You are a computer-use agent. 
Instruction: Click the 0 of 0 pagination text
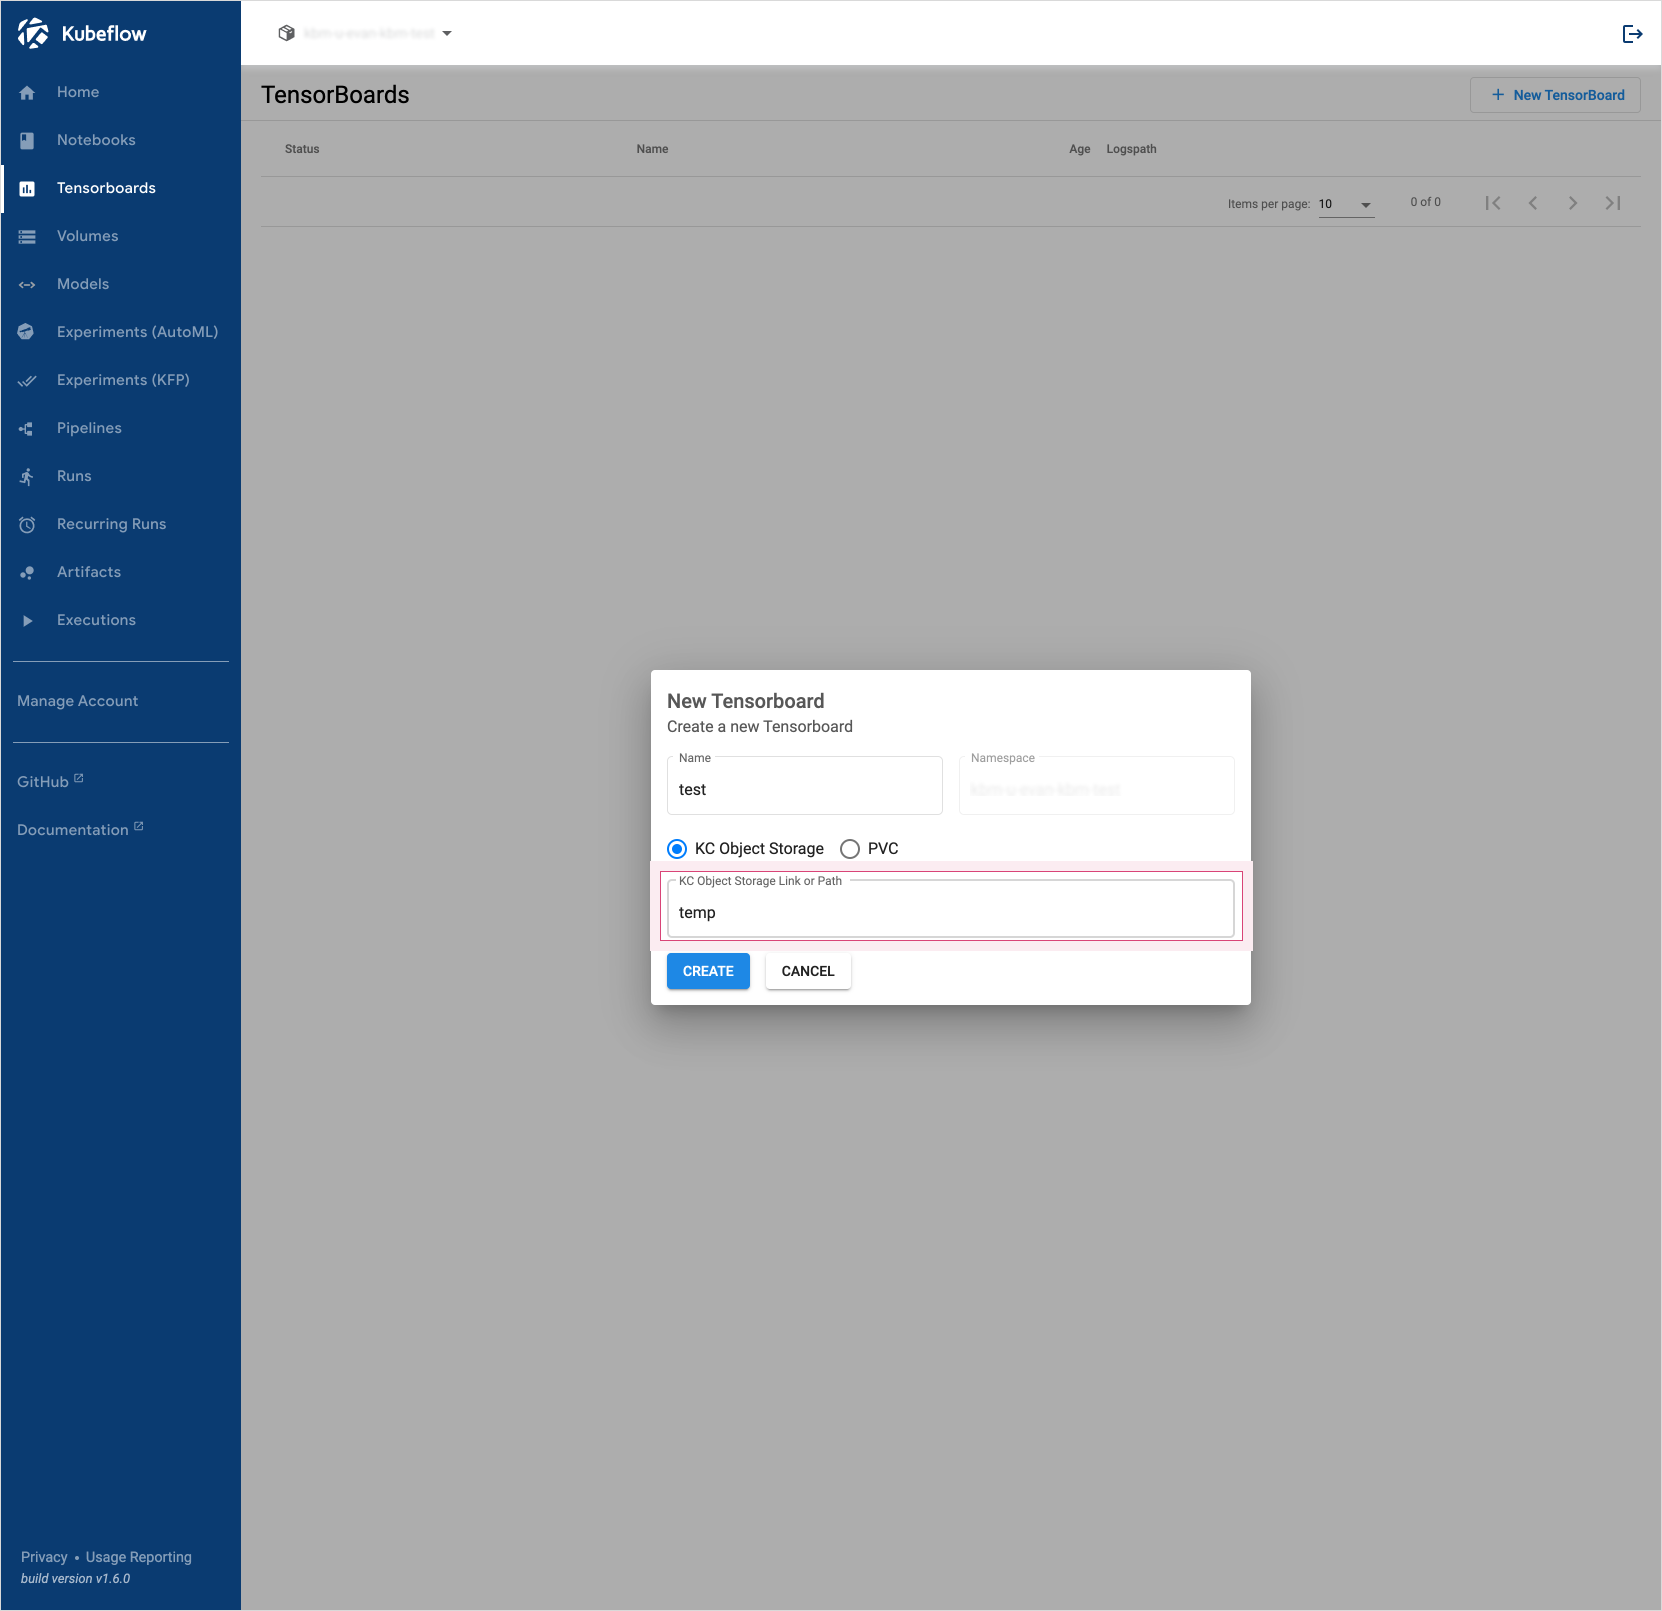click(1426, 202)
